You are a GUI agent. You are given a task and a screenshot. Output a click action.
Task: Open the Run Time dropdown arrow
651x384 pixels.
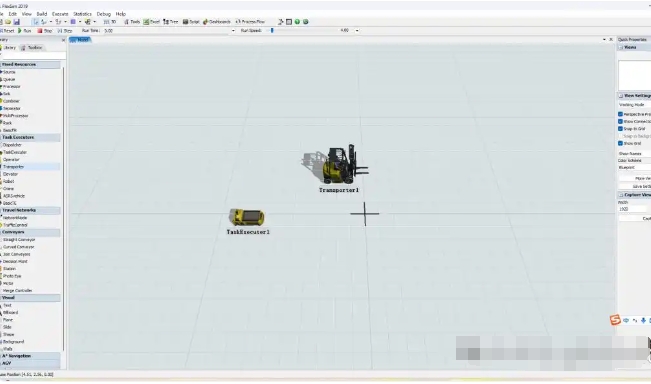[x=233, y=31]
